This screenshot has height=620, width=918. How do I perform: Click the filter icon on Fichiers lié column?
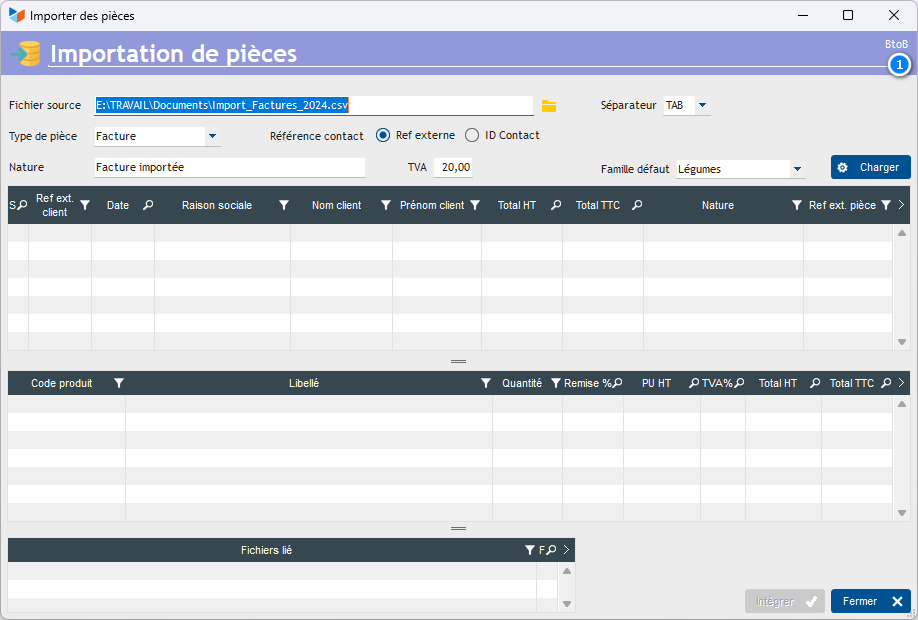click(530, 550)
